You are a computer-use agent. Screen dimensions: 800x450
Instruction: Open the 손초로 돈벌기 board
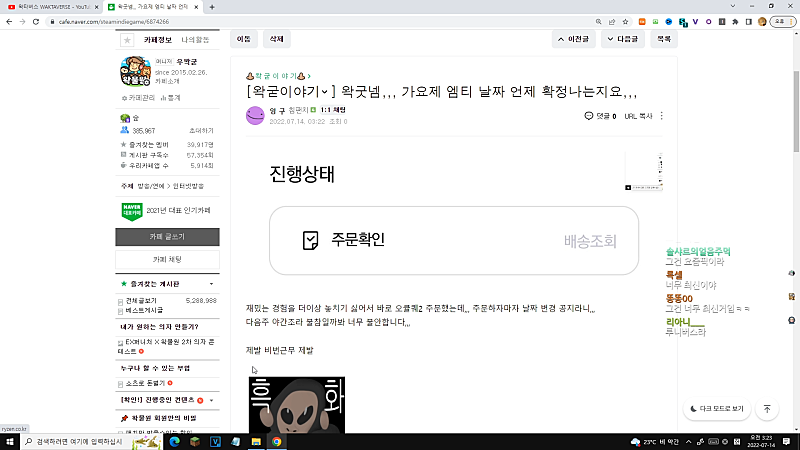145,383
